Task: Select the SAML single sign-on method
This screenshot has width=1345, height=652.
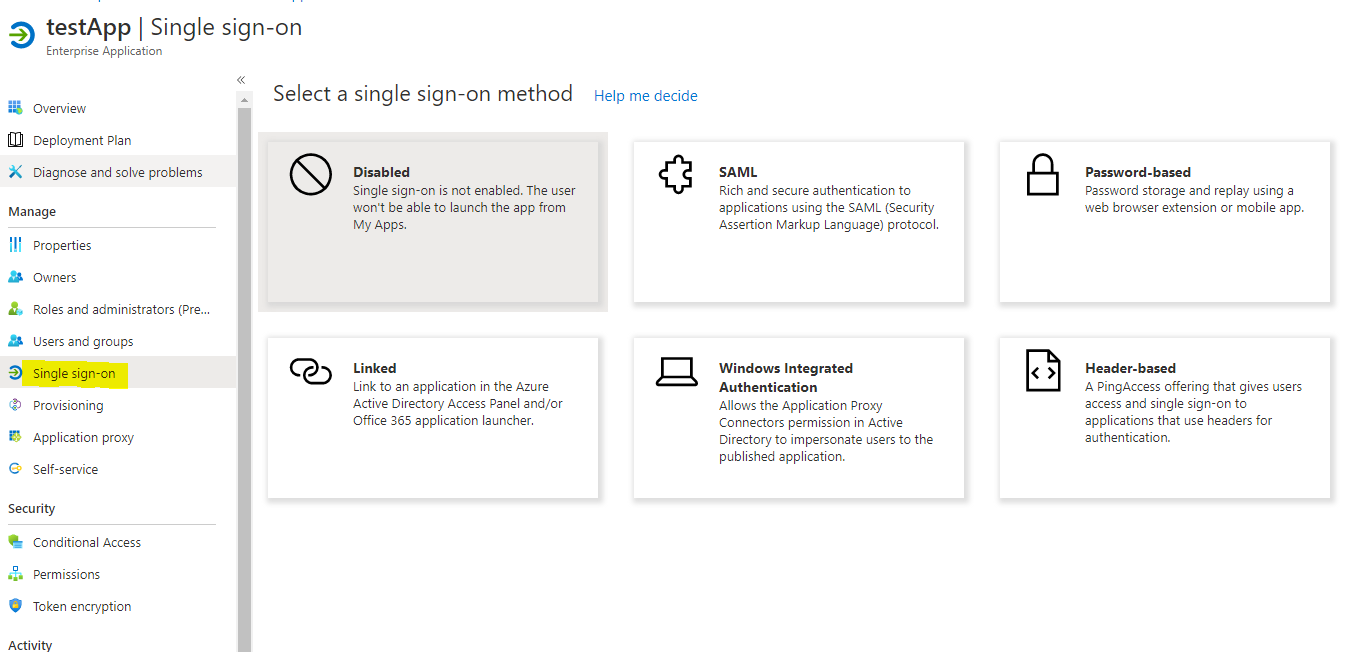Action: pyautogui.click(x=798, y=222)
